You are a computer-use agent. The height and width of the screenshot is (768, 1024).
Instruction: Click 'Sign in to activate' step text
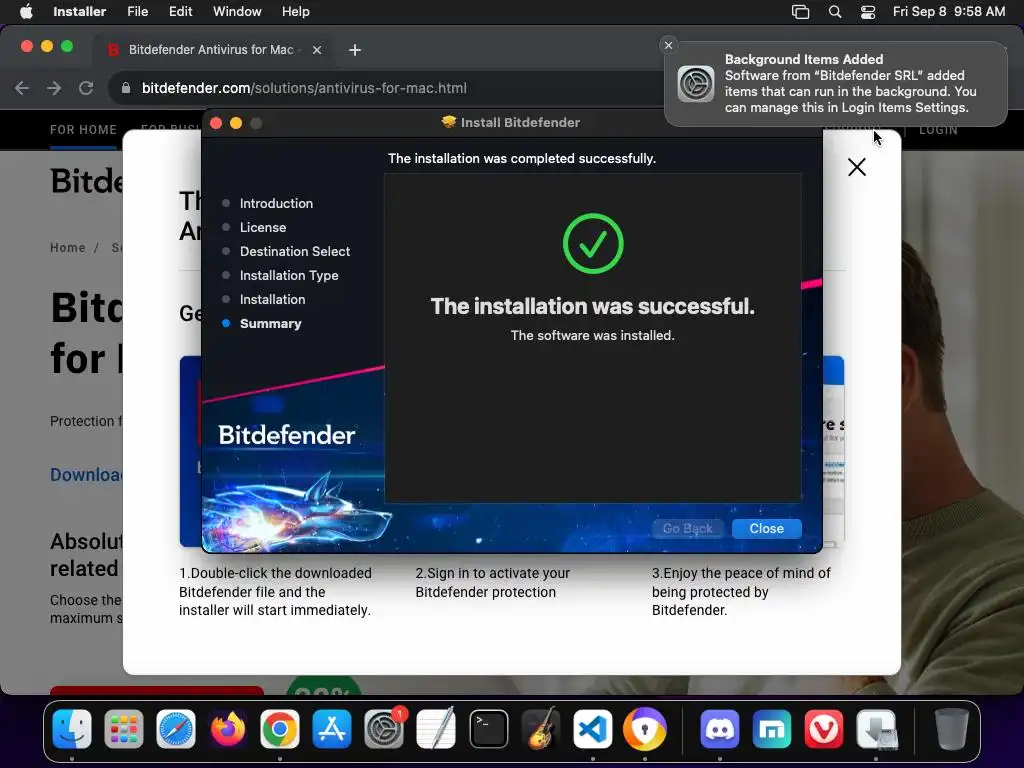click(492, 583)
